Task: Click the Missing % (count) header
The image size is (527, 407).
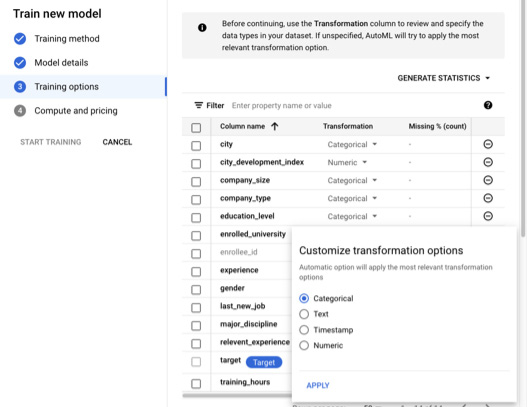Action: (x=437, y=126)
